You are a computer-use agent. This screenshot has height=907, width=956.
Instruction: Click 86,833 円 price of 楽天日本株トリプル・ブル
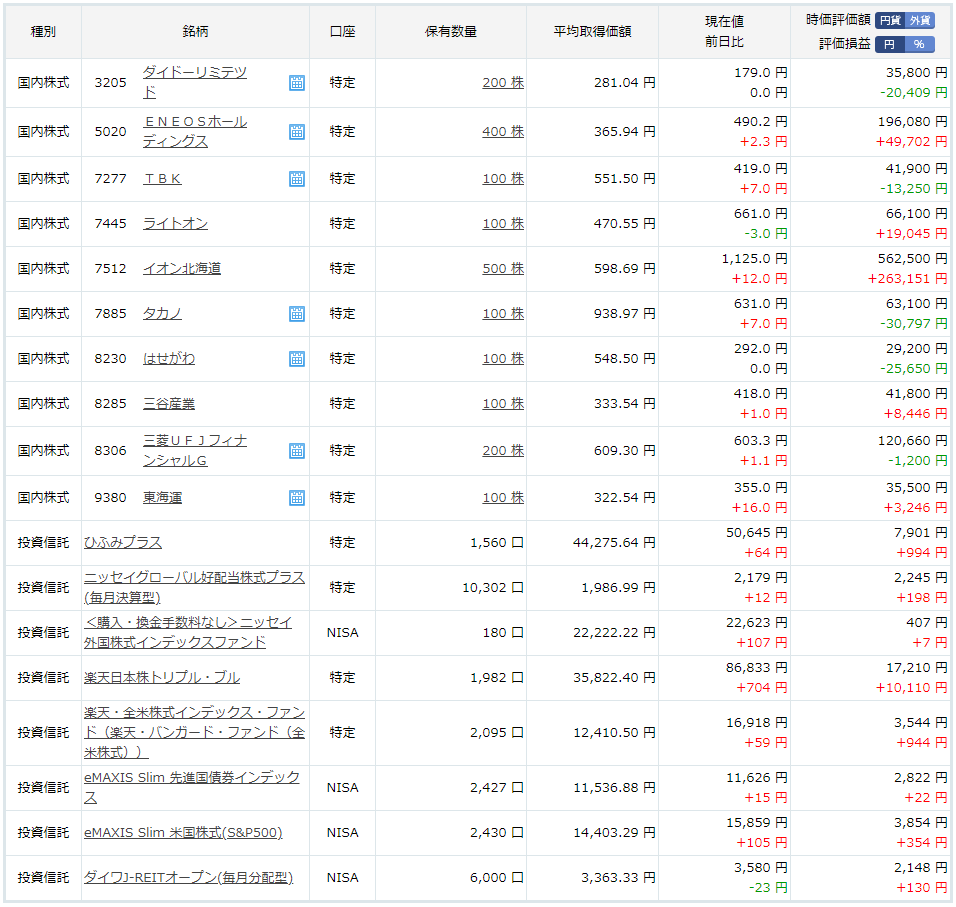coord(757,668)
